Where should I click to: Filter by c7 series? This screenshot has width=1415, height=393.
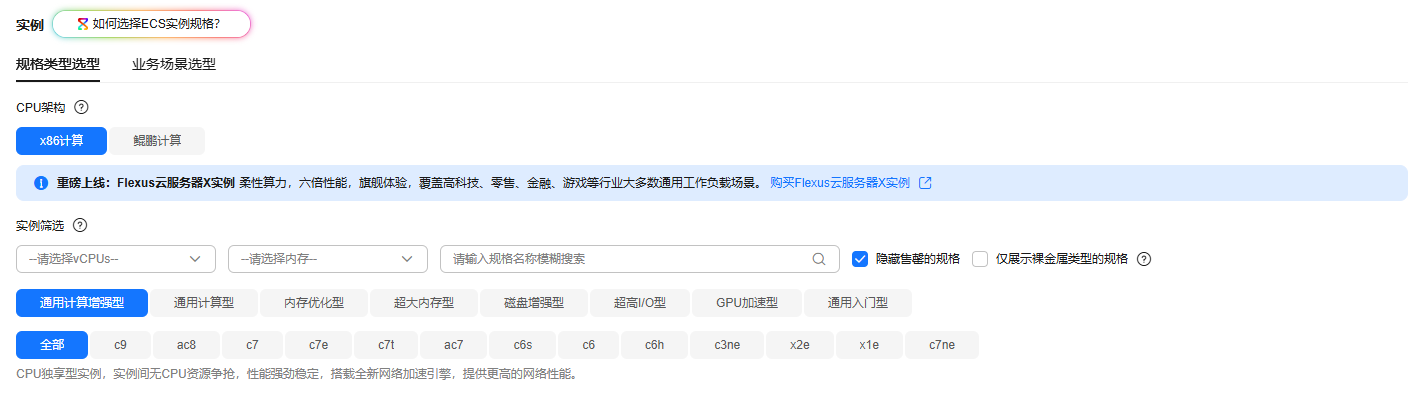point(252,345)
